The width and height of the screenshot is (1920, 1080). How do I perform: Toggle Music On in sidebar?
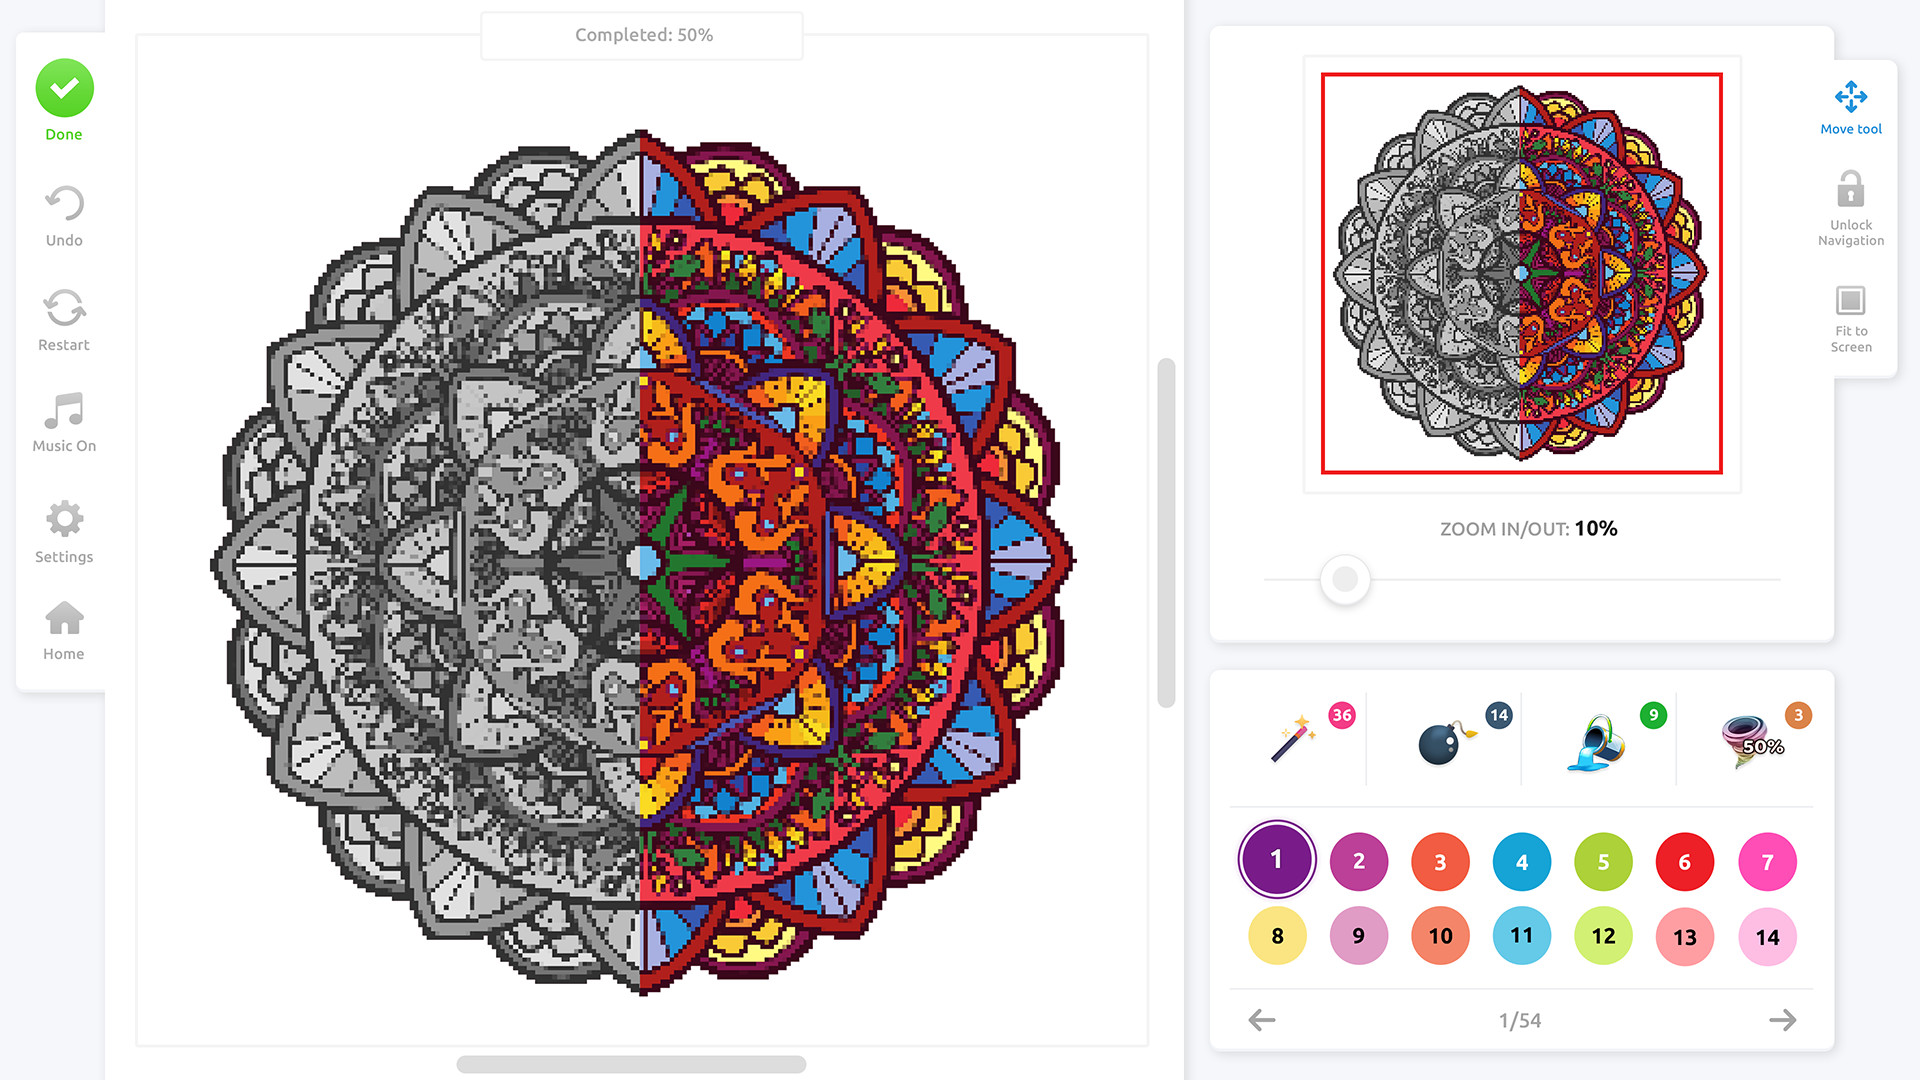click(x=65, y=423)
